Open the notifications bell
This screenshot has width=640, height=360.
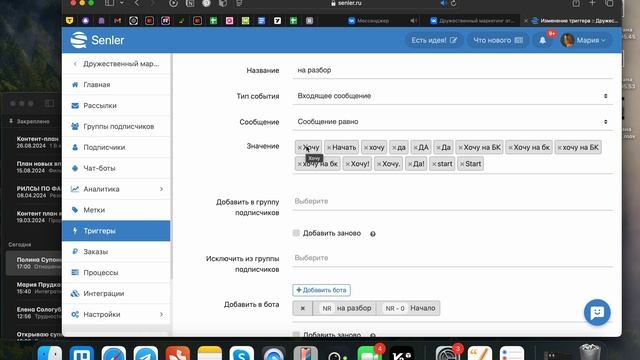click(x=542, y=40)
